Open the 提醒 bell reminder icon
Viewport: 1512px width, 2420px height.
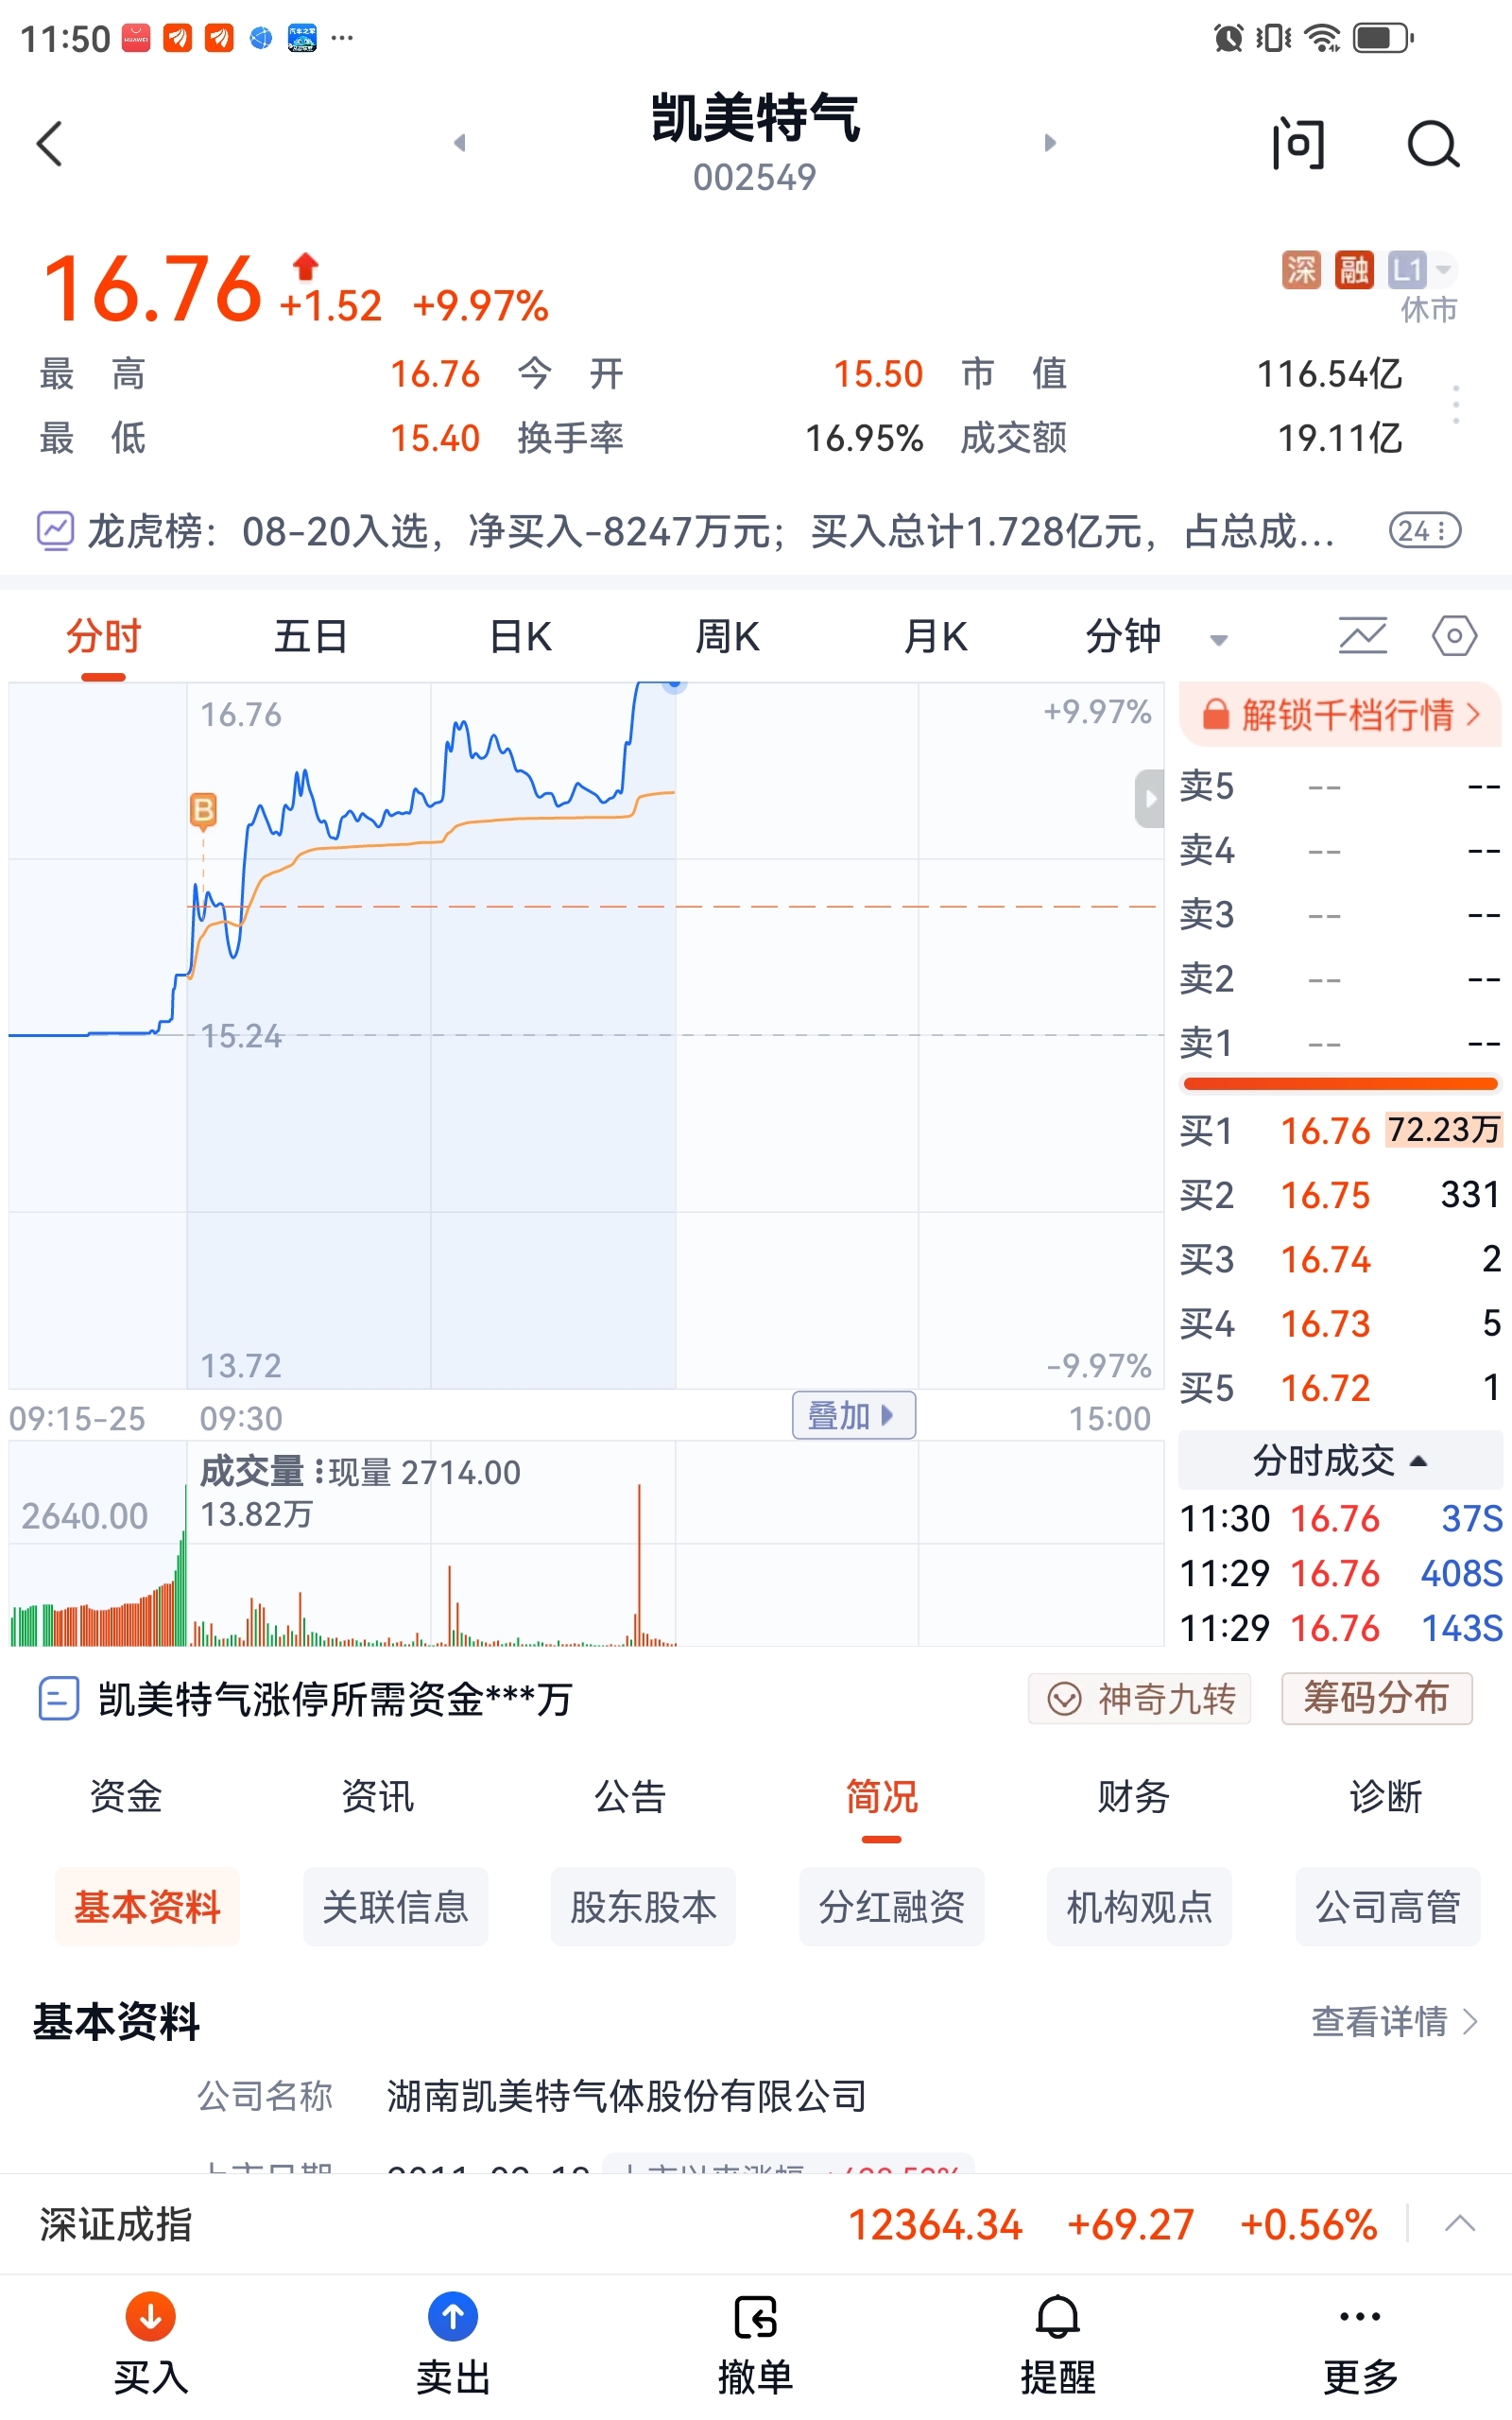pos(1058,2316)
